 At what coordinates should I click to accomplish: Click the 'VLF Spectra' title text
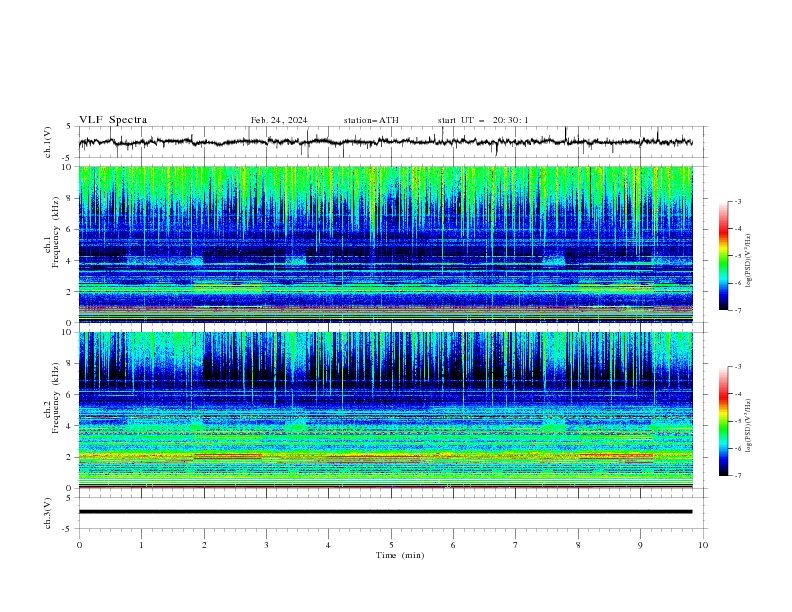113,120
